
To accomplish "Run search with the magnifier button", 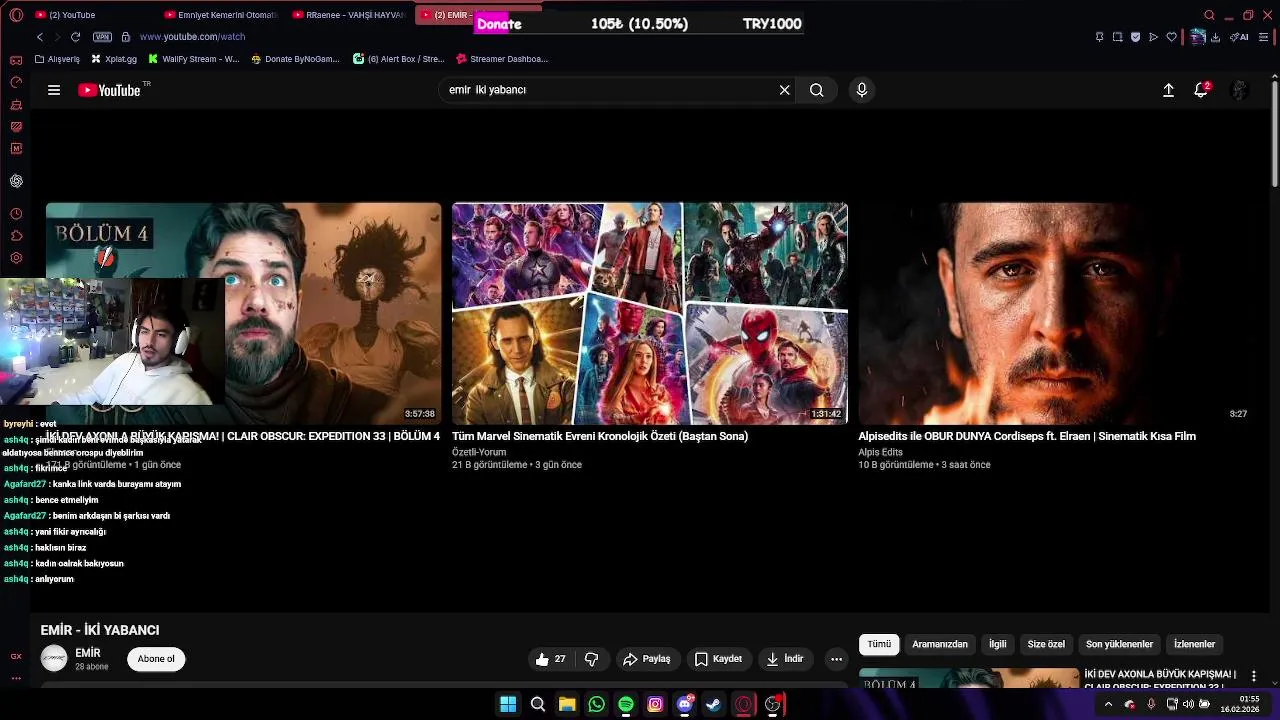I will point(817,90).
